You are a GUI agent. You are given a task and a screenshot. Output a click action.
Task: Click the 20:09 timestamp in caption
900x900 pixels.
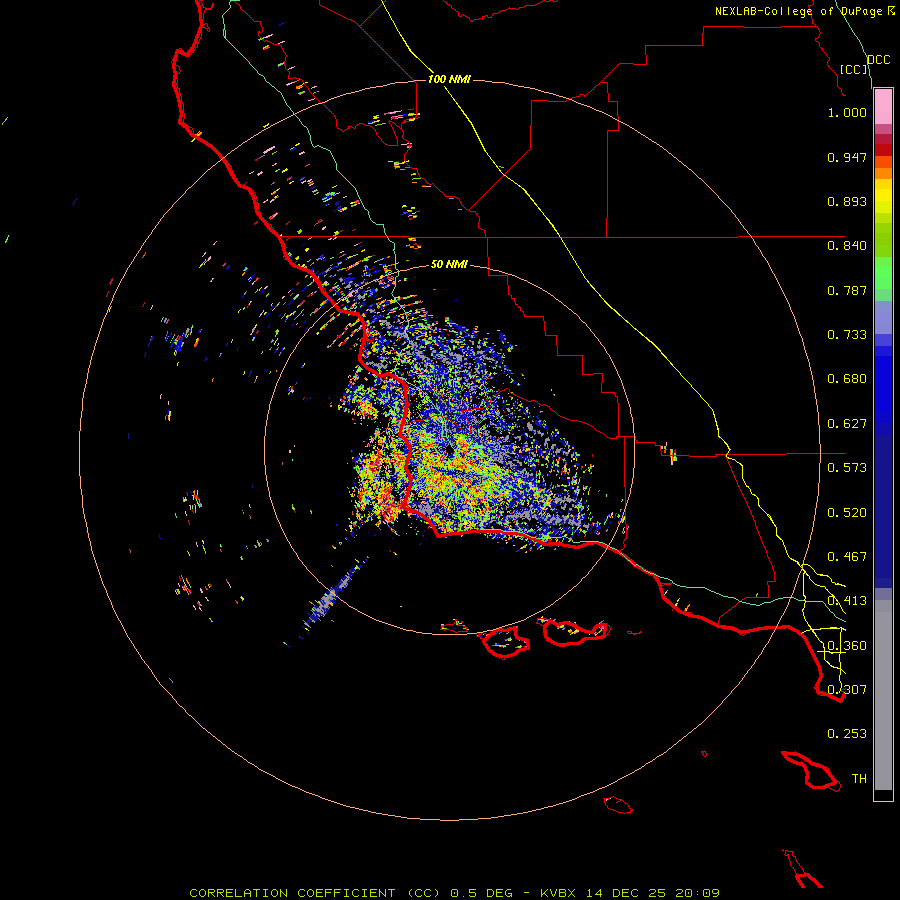tap(697, 893)
